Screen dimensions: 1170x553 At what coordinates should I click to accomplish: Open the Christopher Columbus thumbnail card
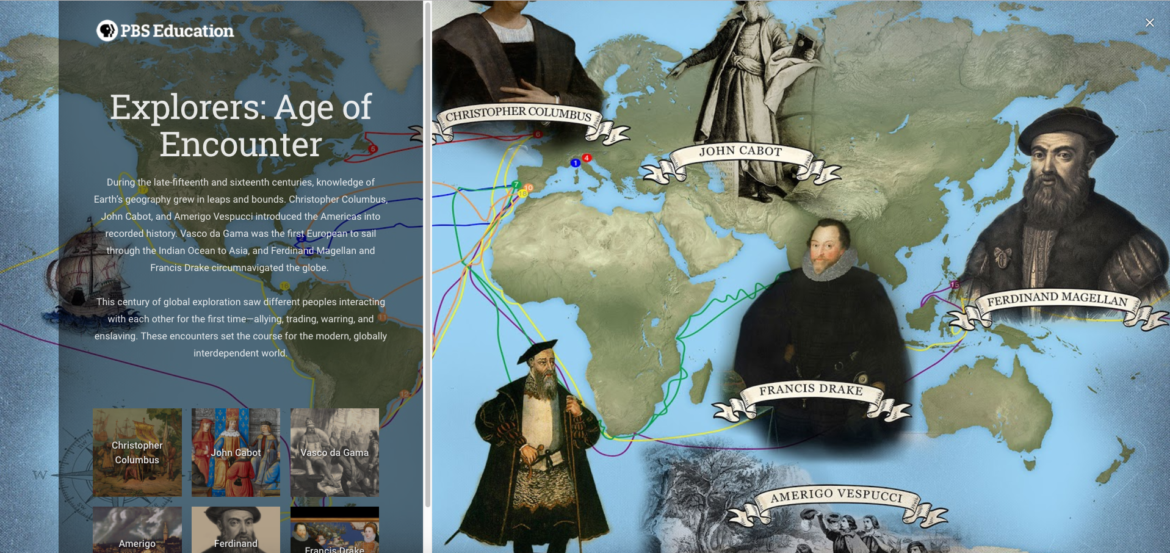[x=137, y=452]
